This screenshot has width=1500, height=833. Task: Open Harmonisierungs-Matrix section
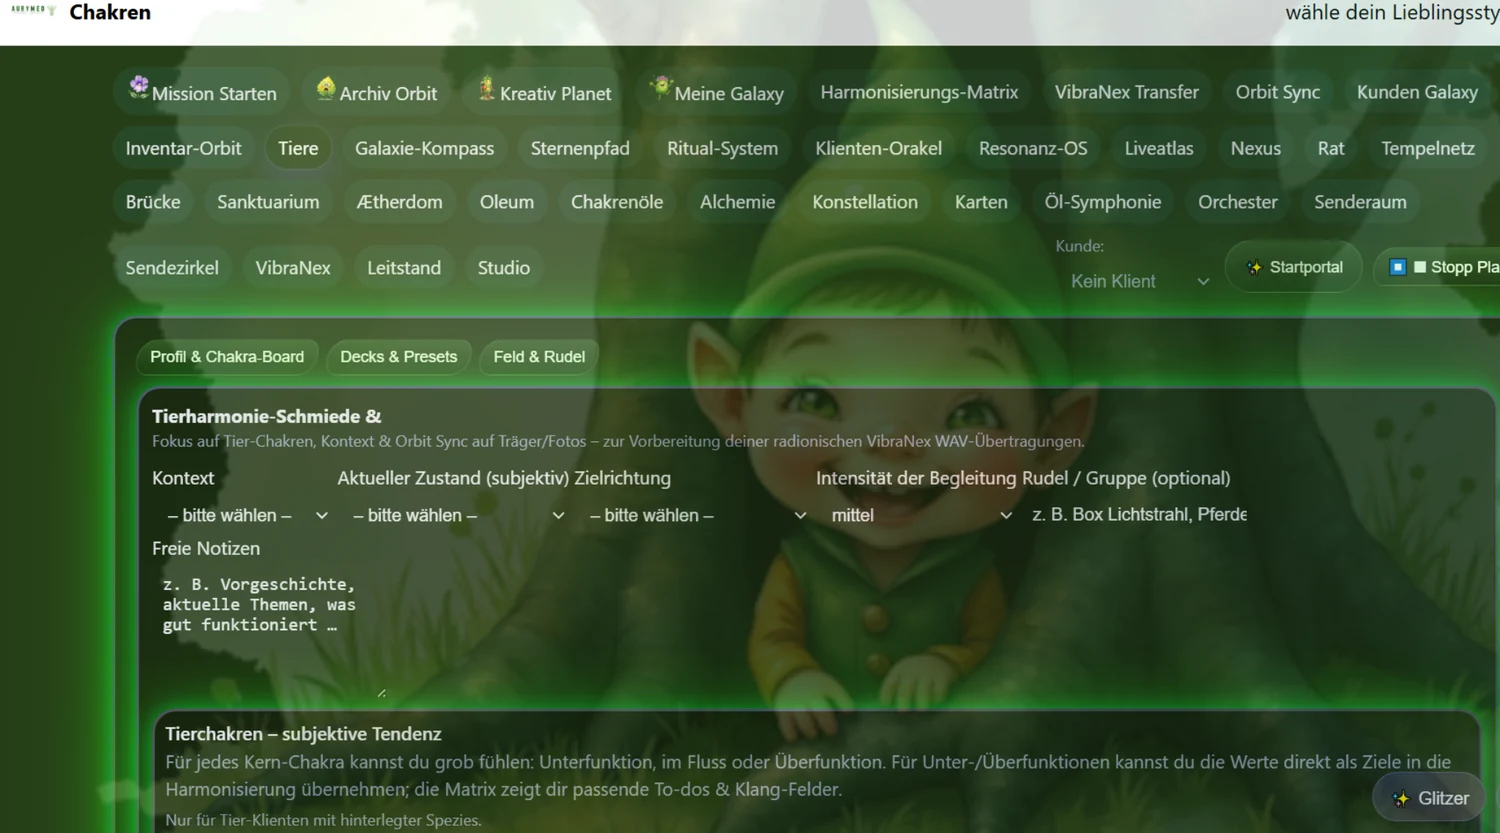click(919, 92)
